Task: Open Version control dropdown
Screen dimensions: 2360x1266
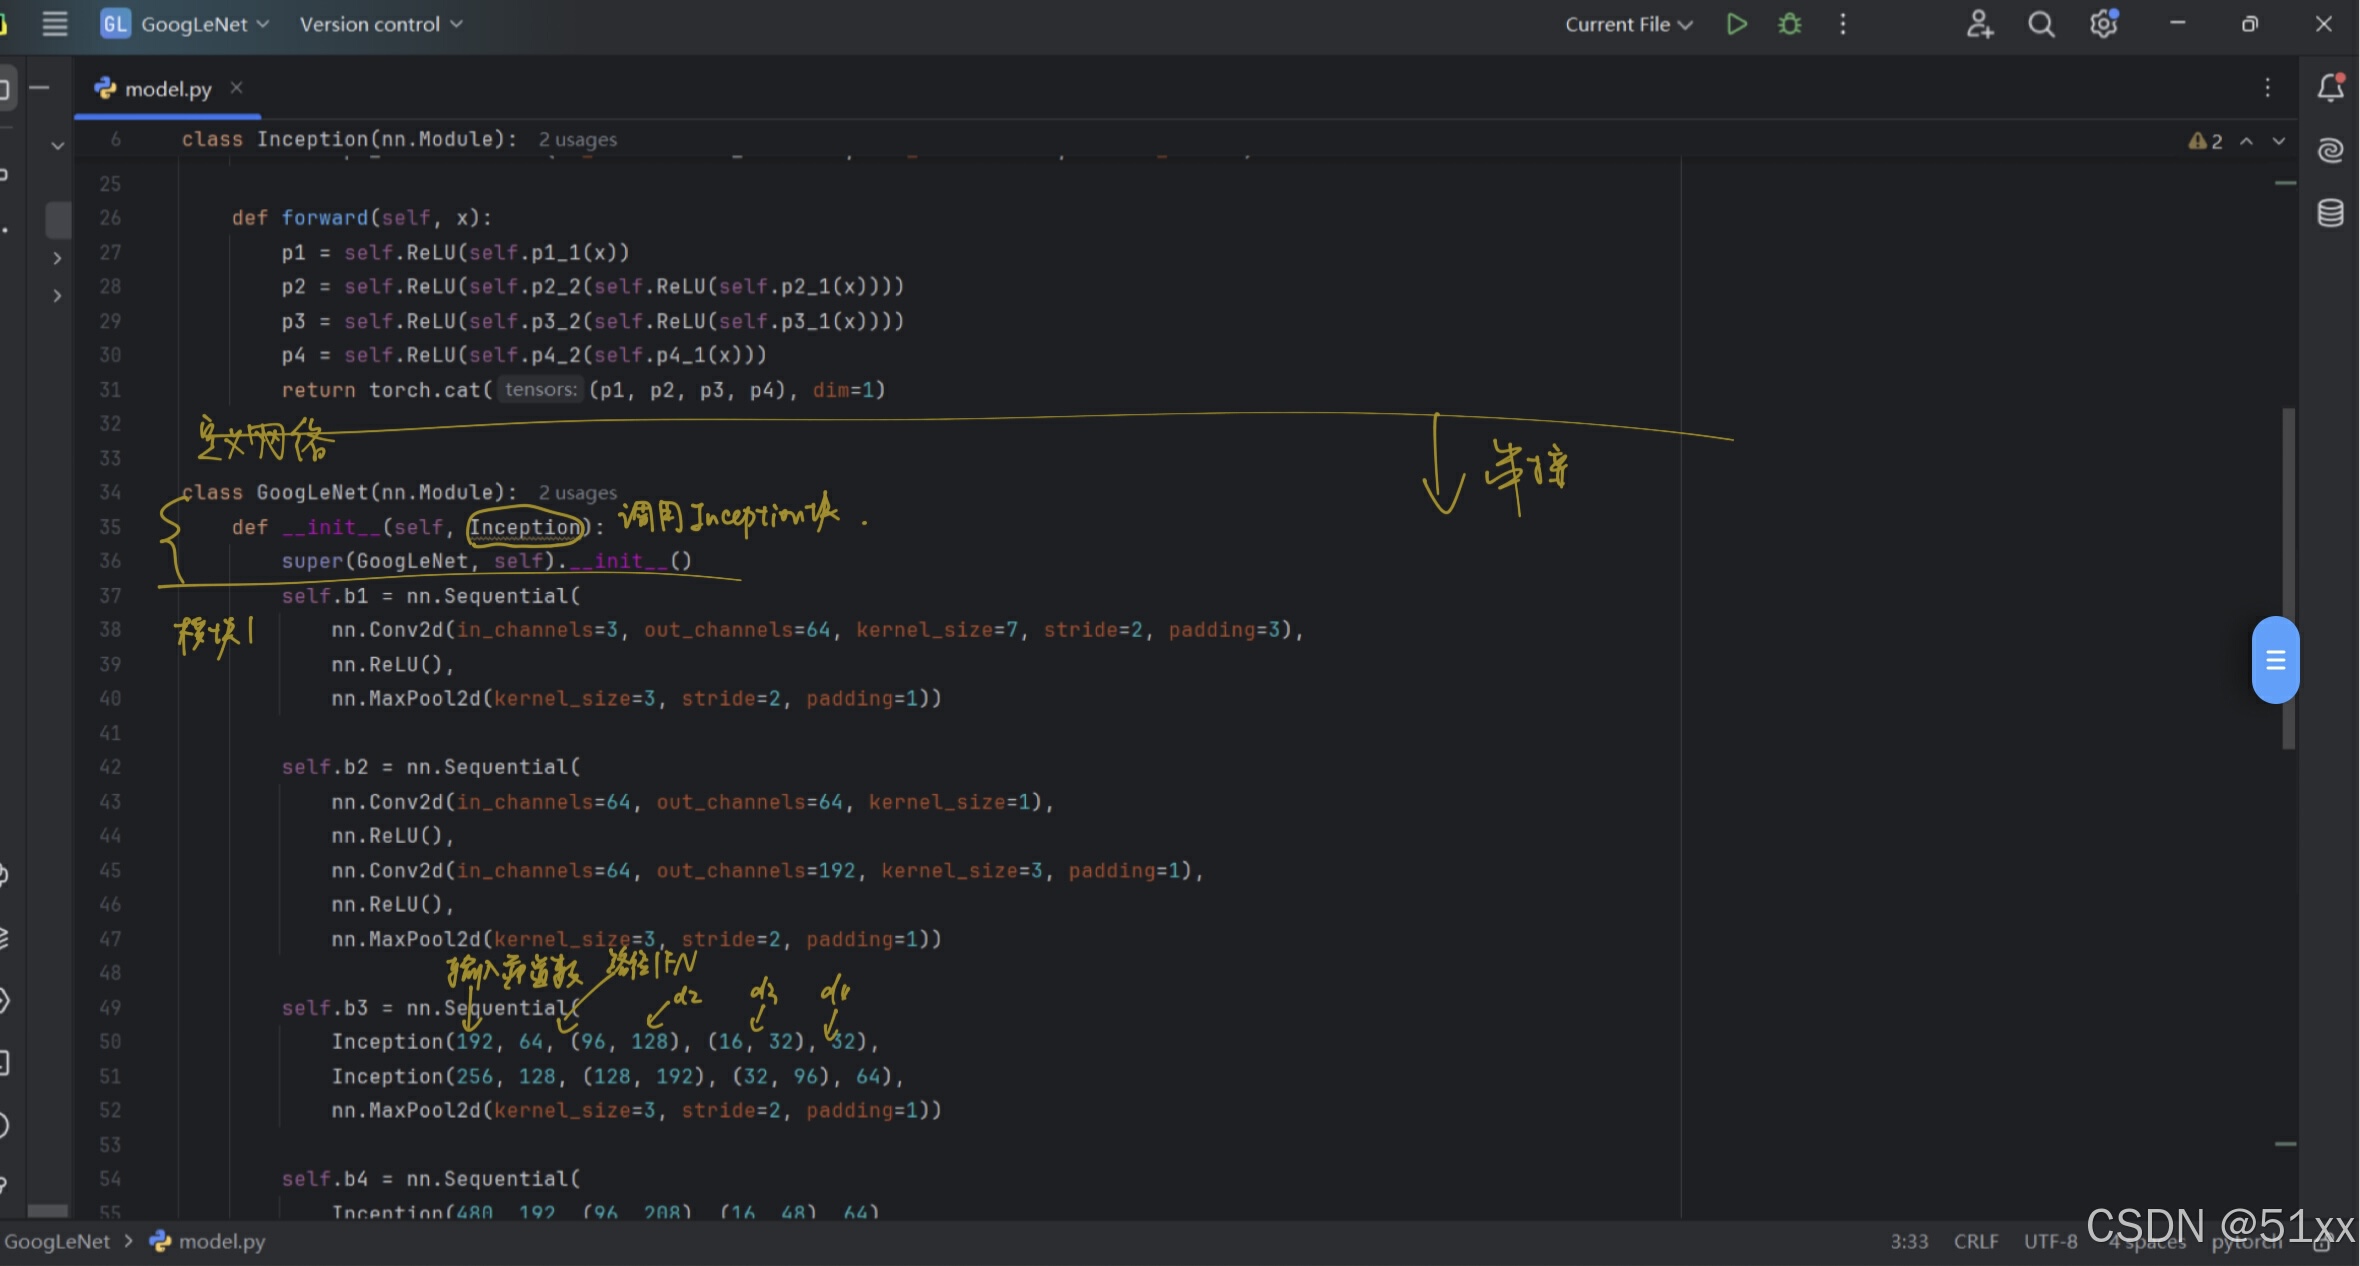Action: [381, 24]
